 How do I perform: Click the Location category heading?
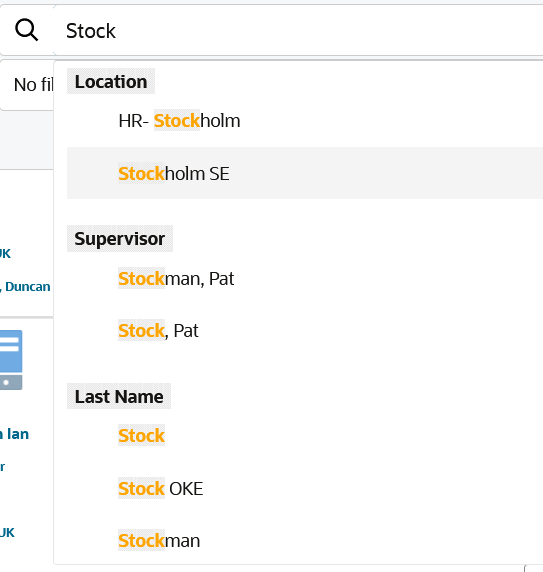tap(111, 81)
